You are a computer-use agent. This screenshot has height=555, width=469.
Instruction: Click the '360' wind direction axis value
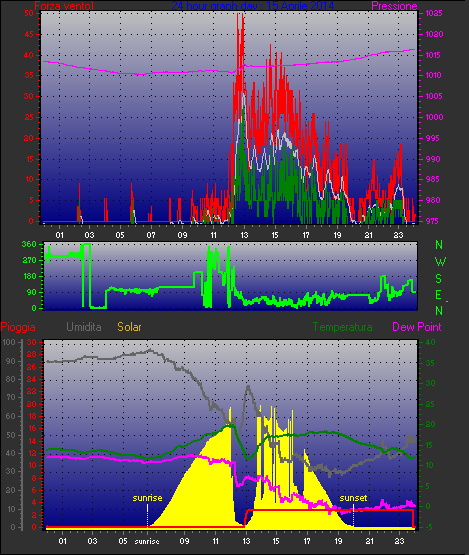click(x=29, y=245)
